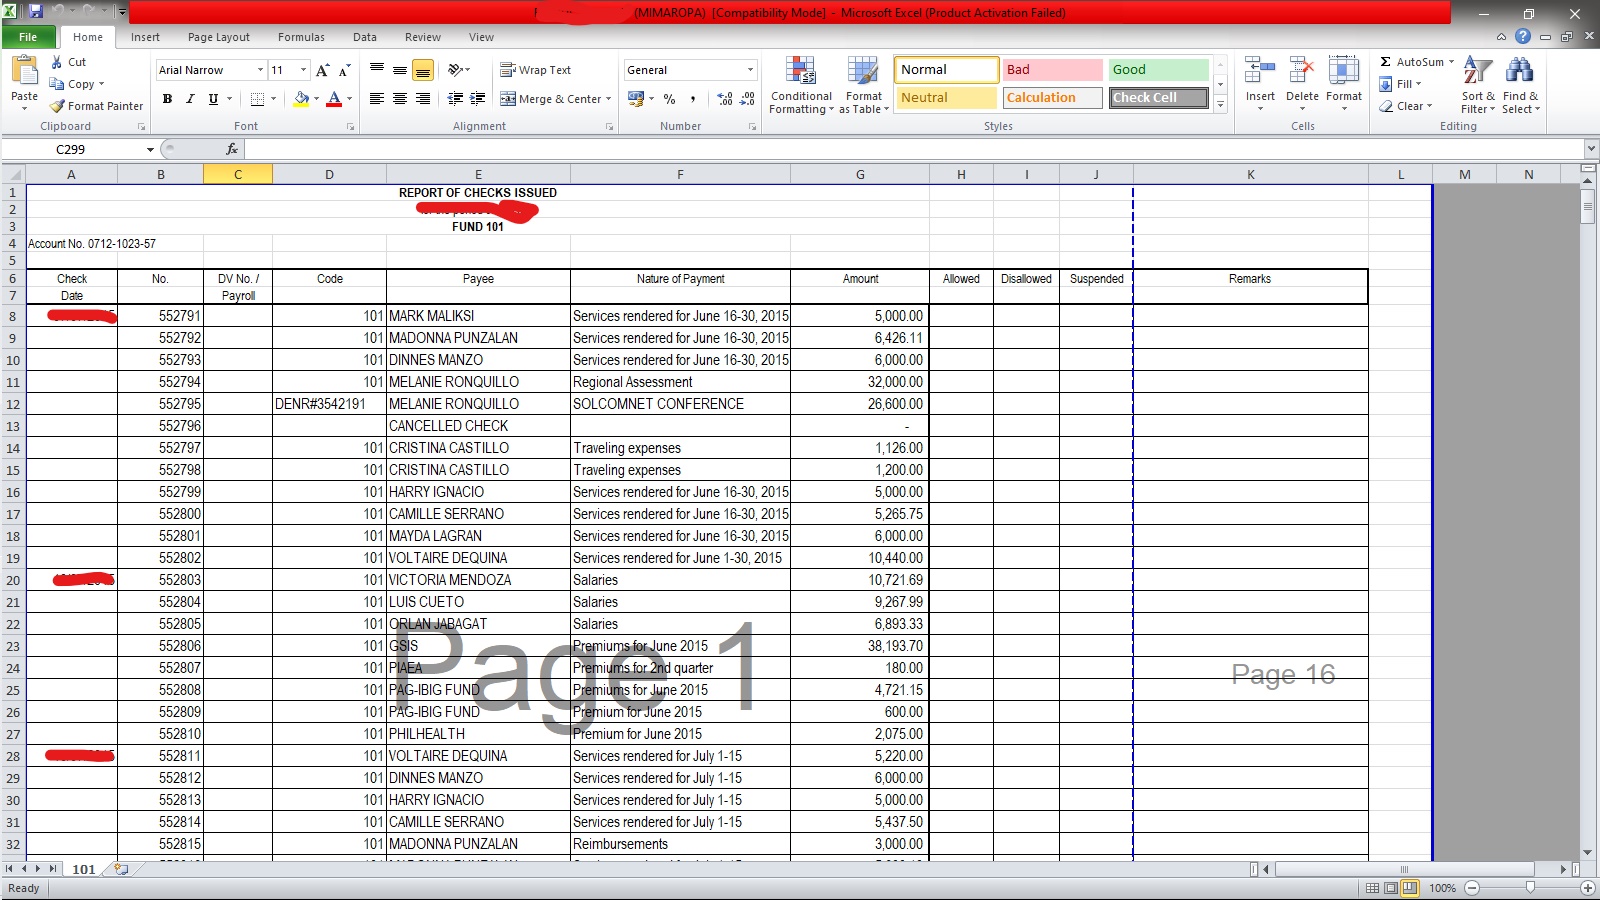The width and height of the screenshot is (1600, 900).
Task: Select the 101 sheet tab
Action: [x=84, y=869]
